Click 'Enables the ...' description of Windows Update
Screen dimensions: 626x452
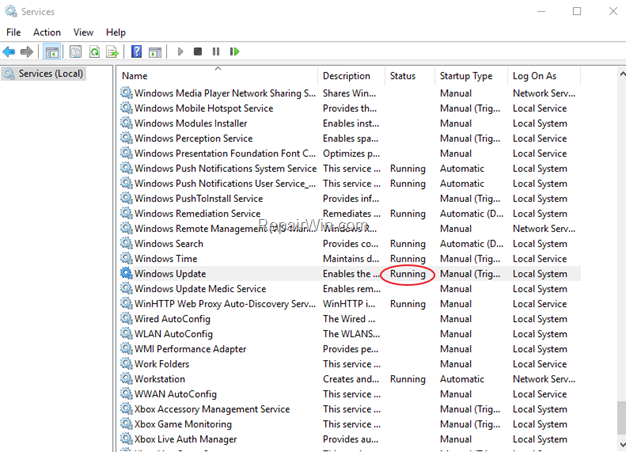pos(351,274)
